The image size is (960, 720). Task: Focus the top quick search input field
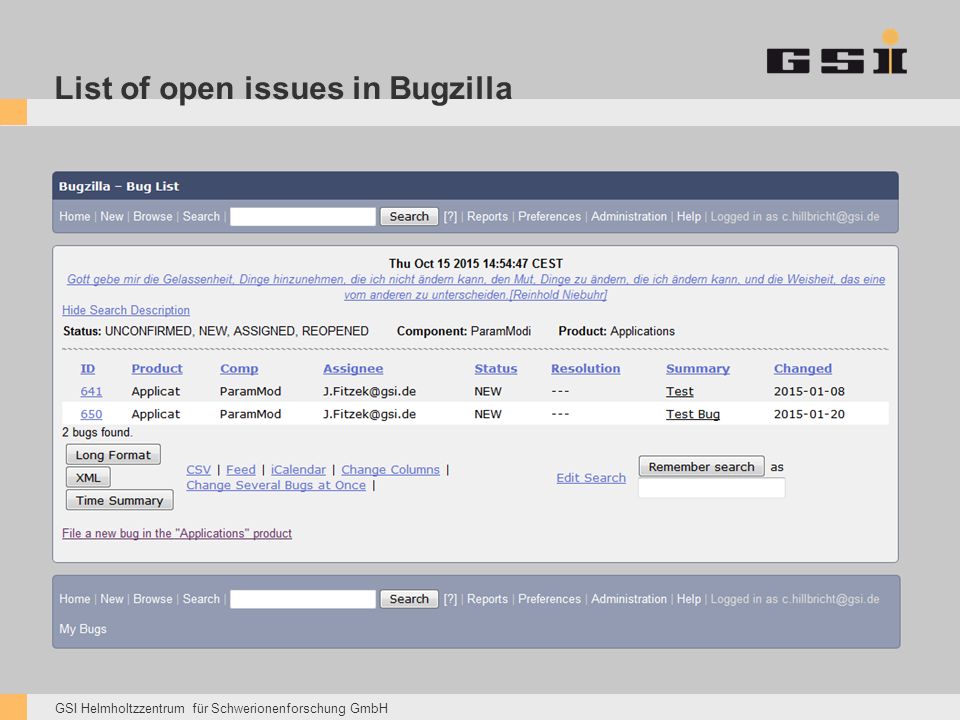[x=303, y=217]
